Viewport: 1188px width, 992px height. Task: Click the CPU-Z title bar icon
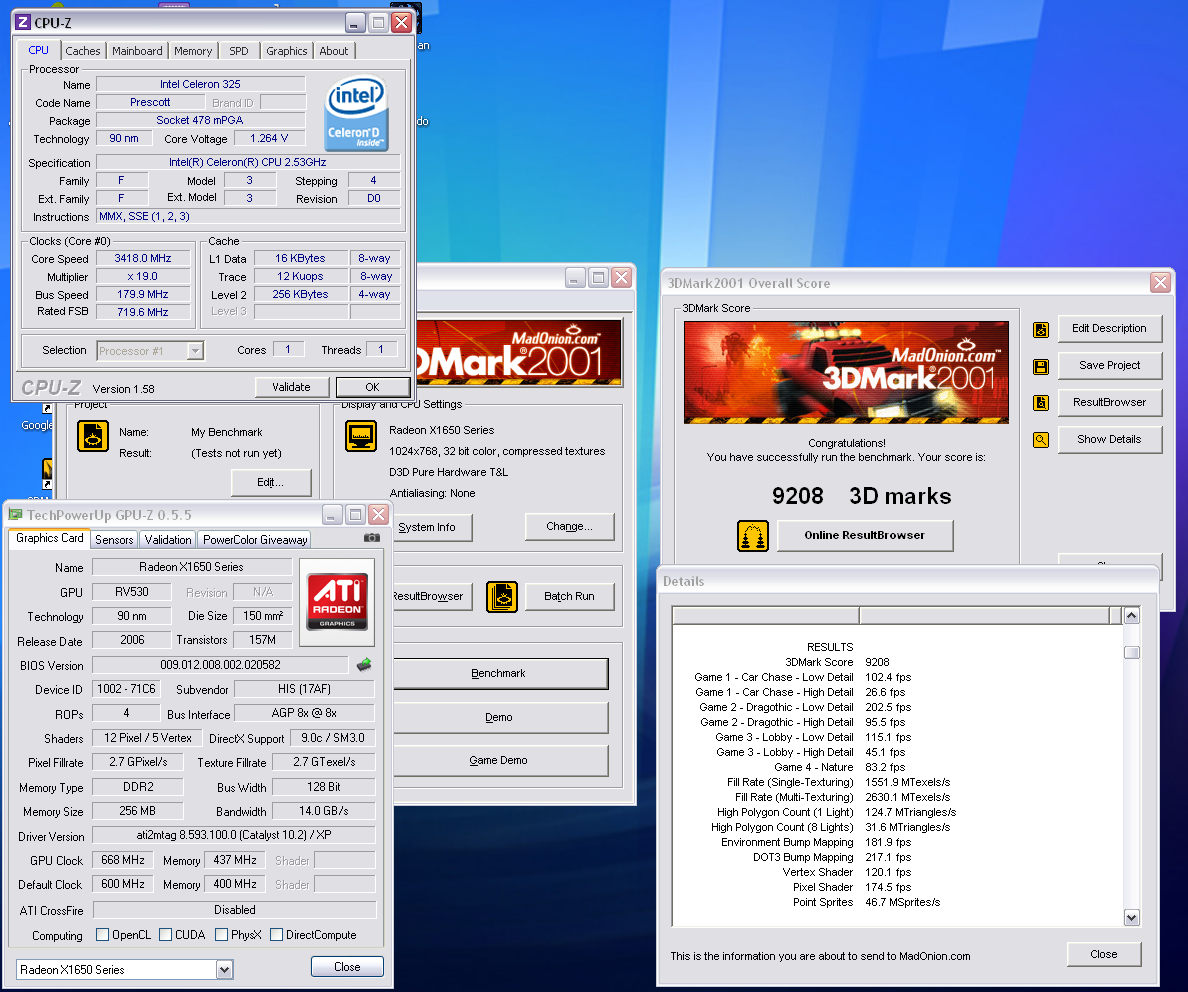click(x=23, y=23)
